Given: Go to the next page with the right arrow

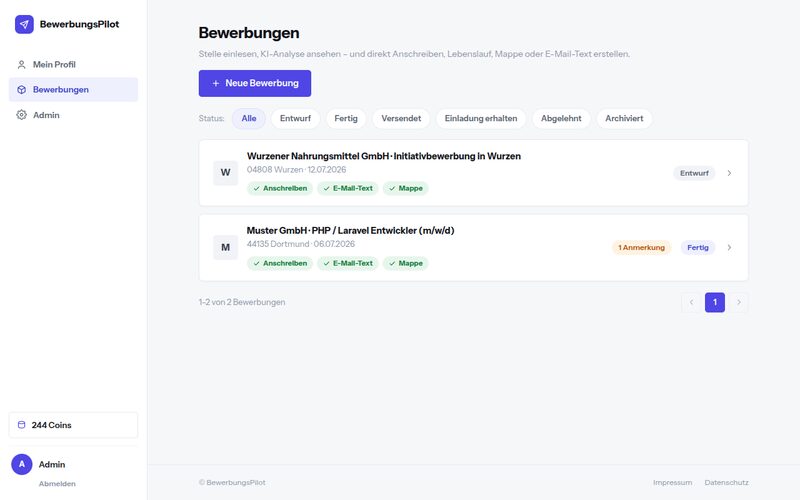Looking at the screenshot, I should point(738,303).
